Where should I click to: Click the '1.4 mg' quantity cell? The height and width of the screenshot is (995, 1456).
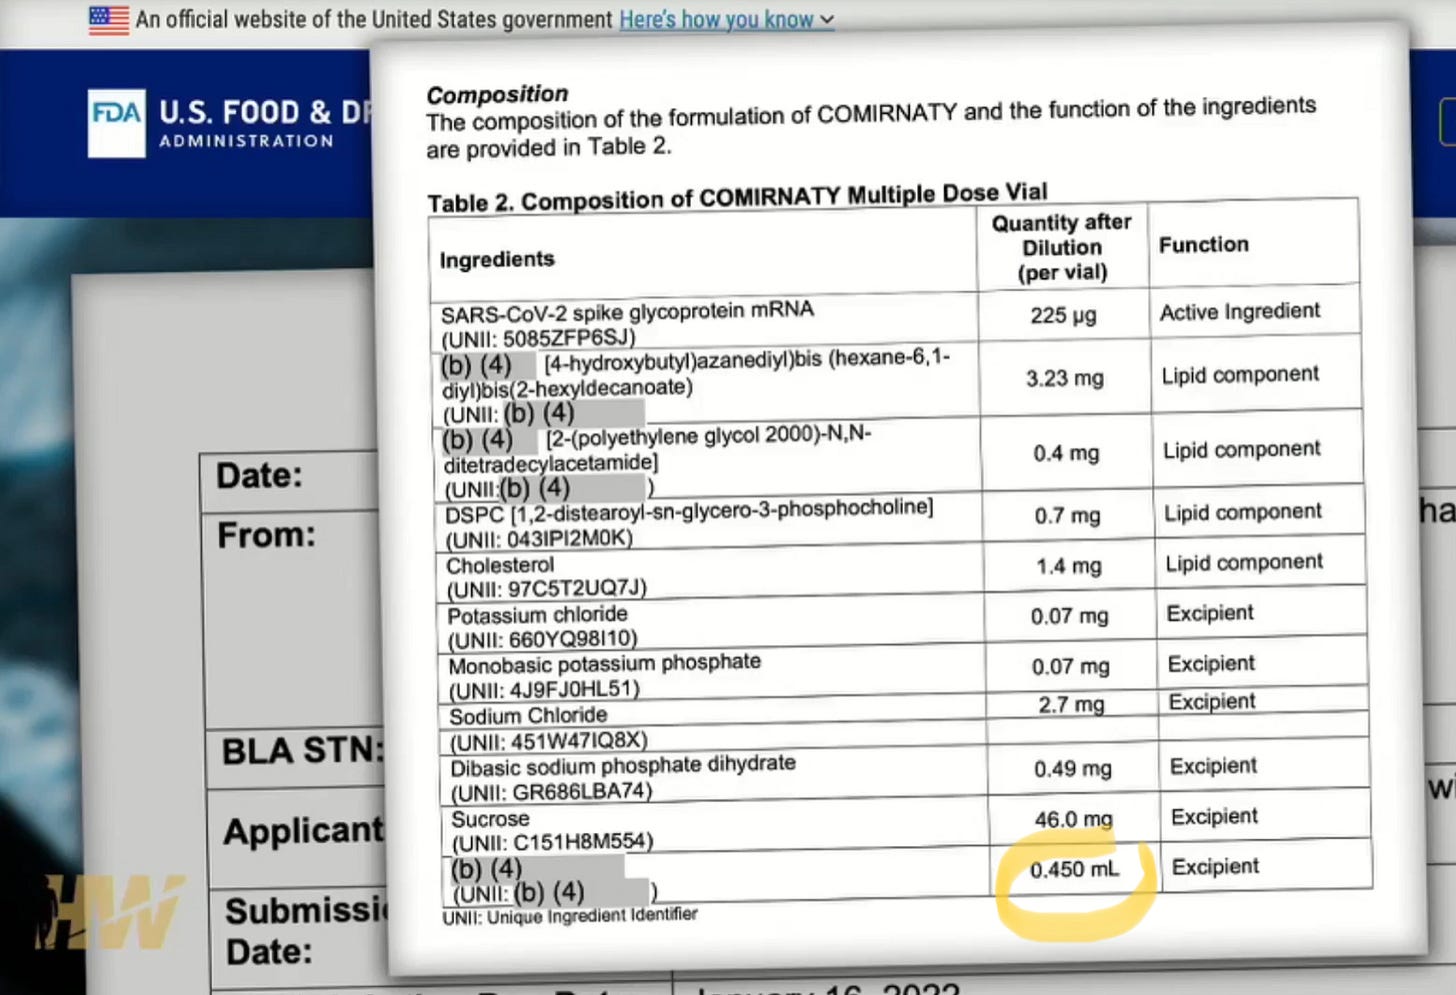tap(1069, 566)
